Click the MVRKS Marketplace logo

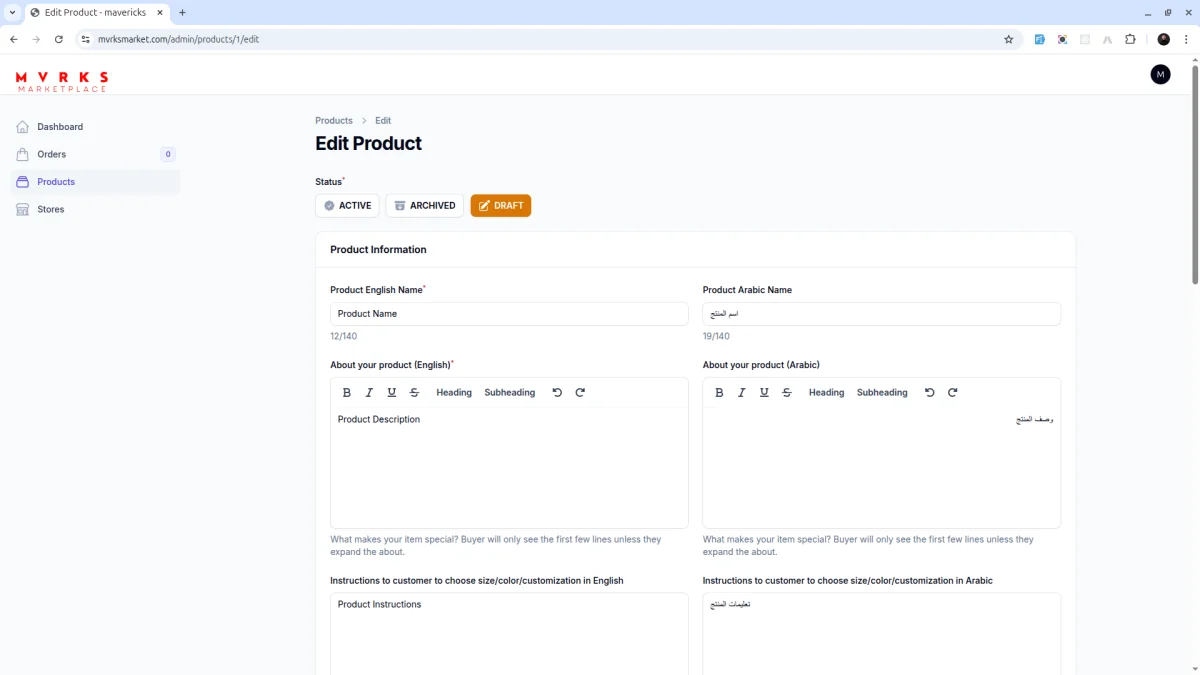click(62, 81)
